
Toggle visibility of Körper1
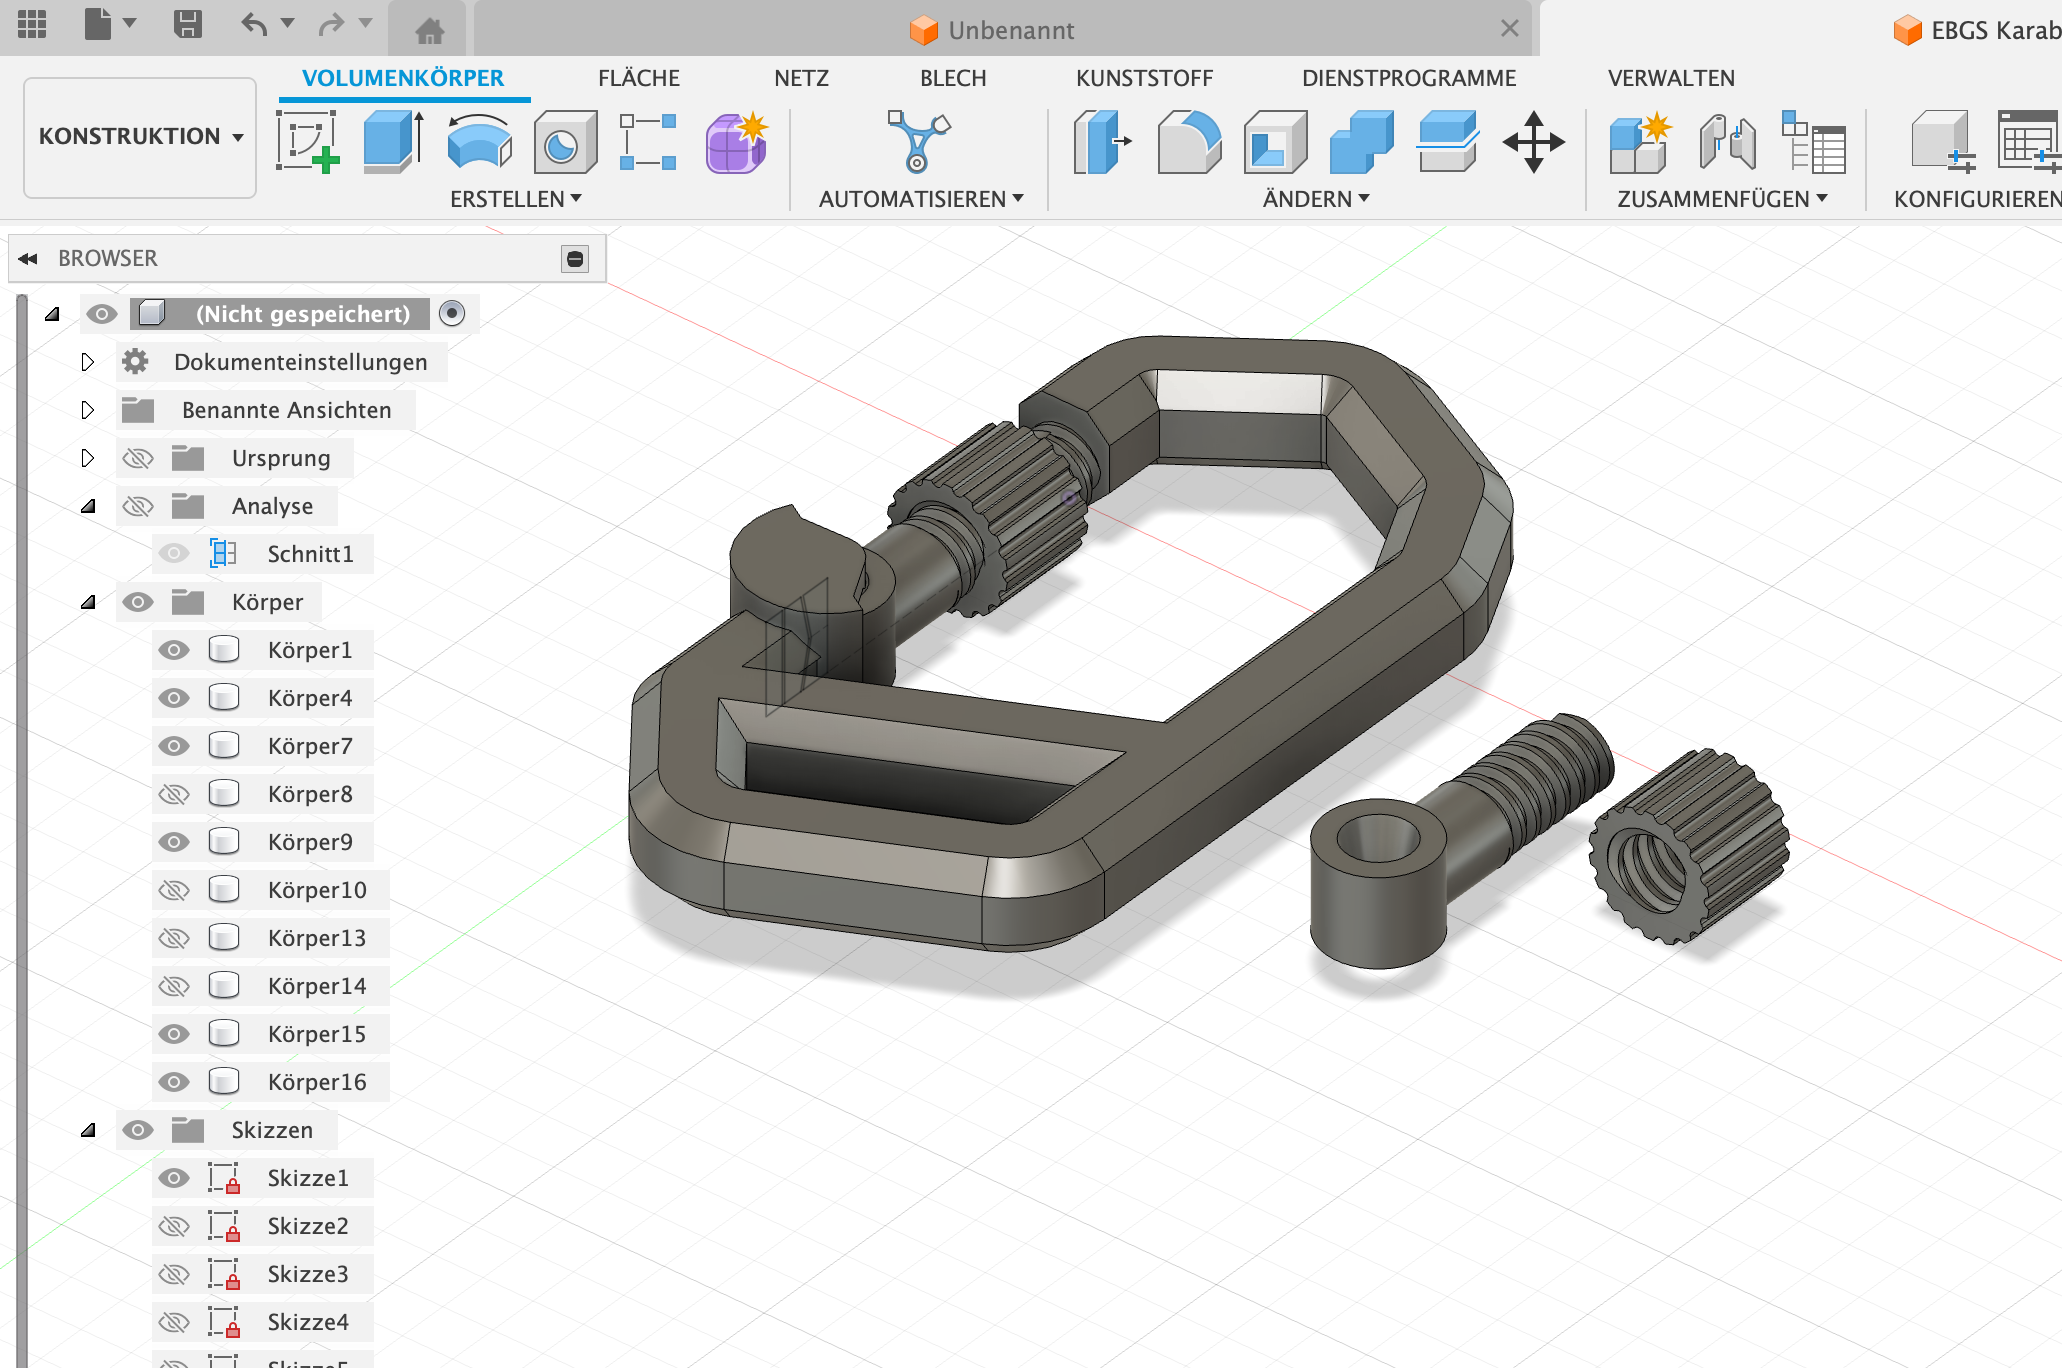[x=174, y=650]
